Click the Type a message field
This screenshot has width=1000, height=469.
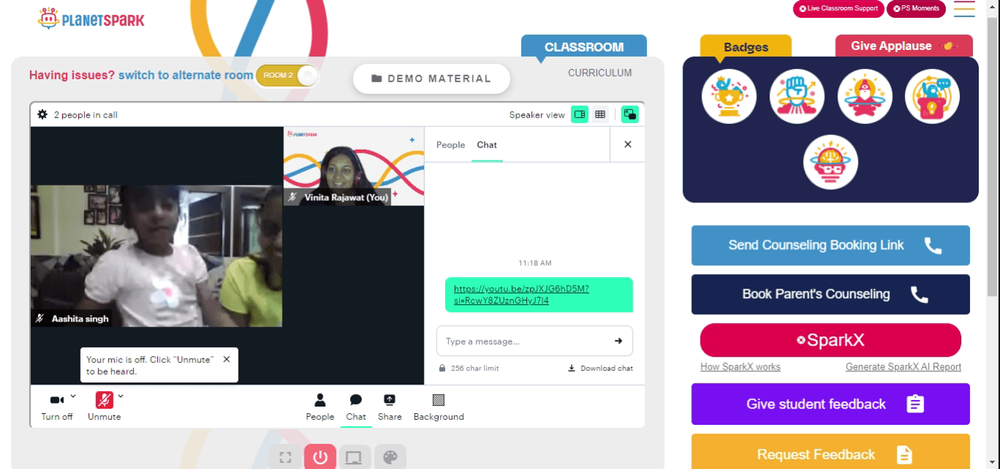tap(534, 341)
